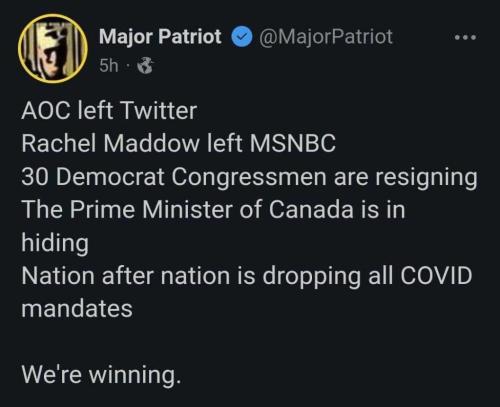Open the three-dots more options menu
This screenshot has width=500, height=407.
(465, 37)
